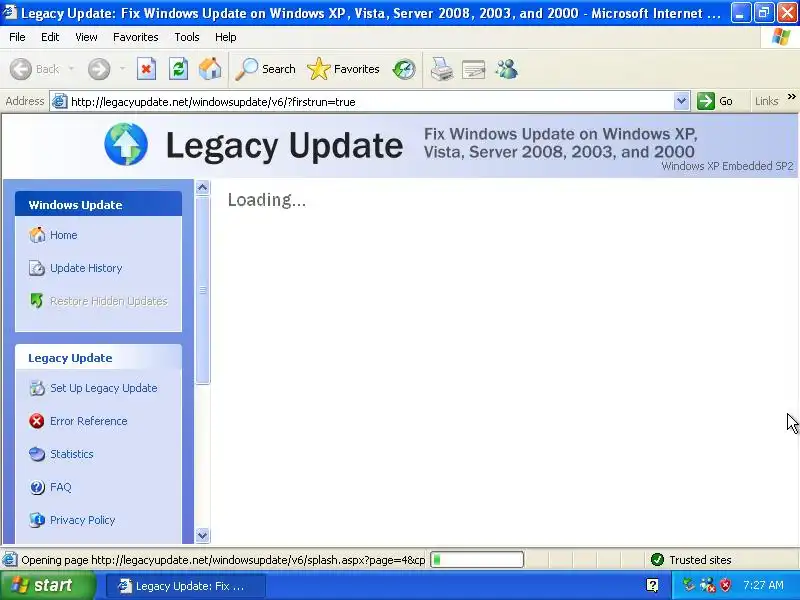Click the Windows flag throbber logo
This screenshot has height=600, width=800.
coord(780,37)
